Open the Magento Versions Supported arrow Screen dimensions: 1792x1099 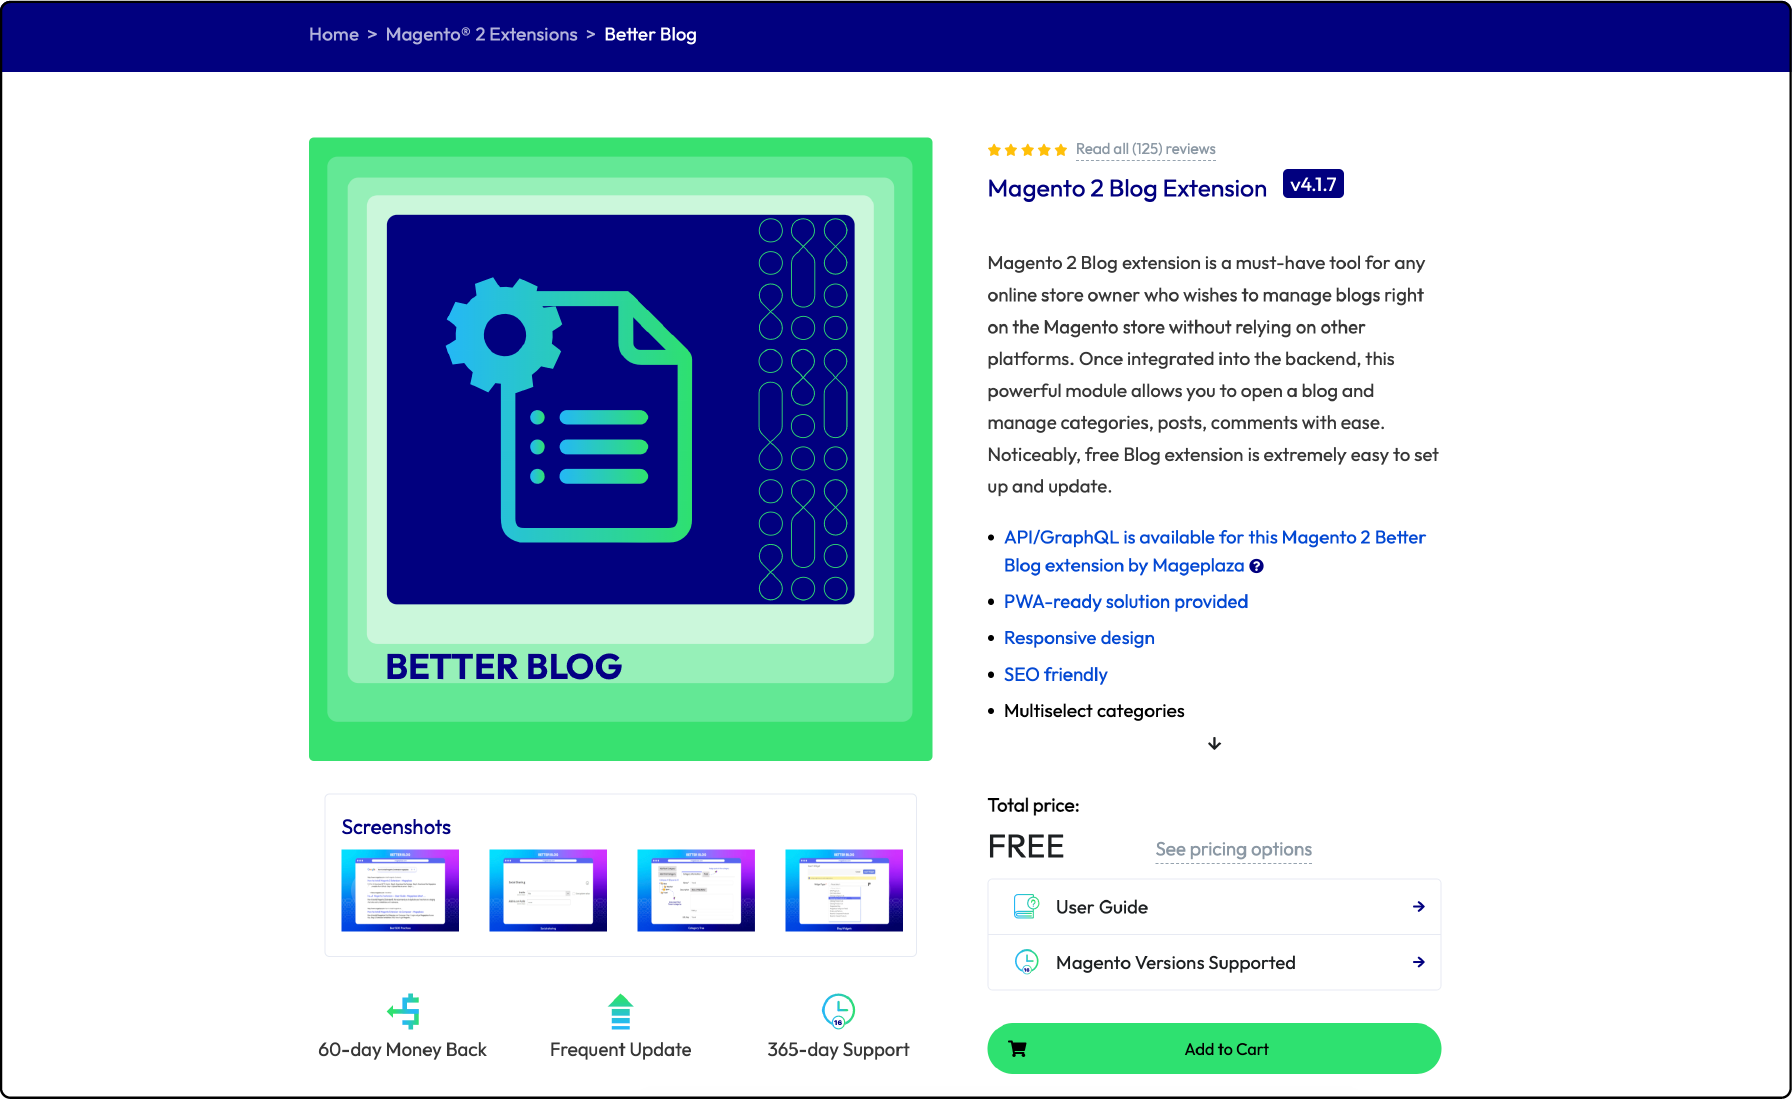1418,962
